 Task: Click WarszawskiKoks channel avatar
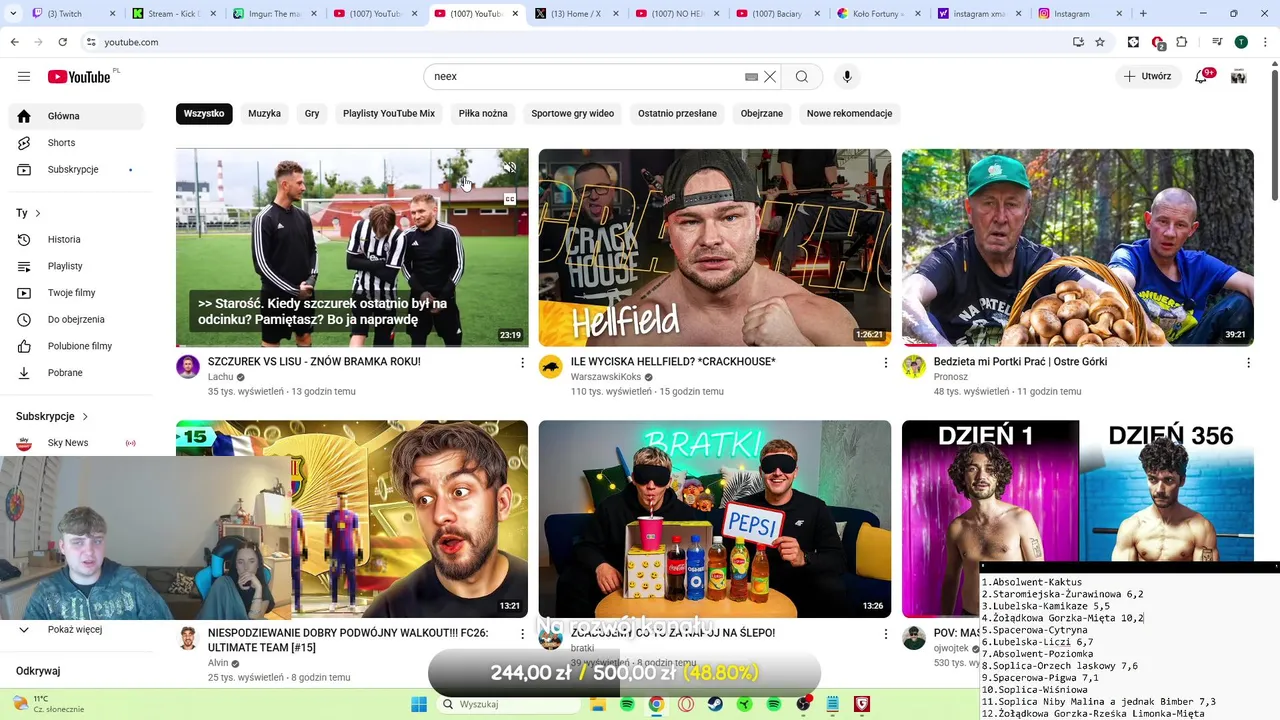coord(551,366)
